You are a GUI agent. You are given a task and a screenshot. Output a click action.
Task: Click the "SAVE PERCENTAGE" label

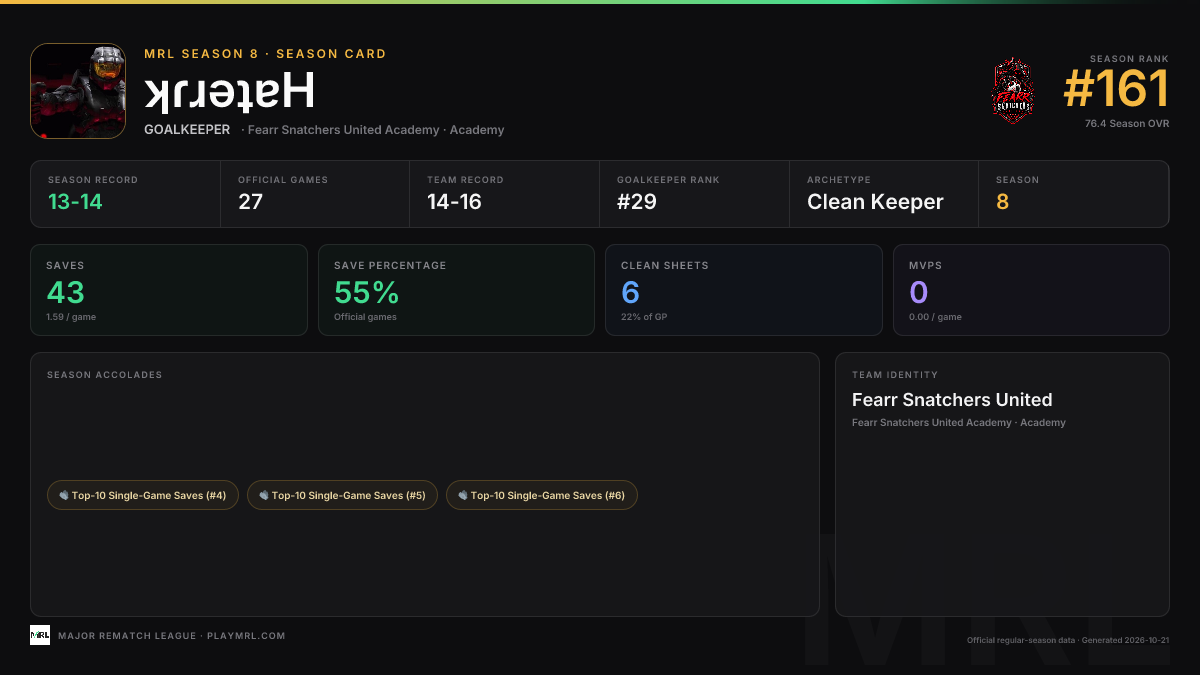coord(390,266)
